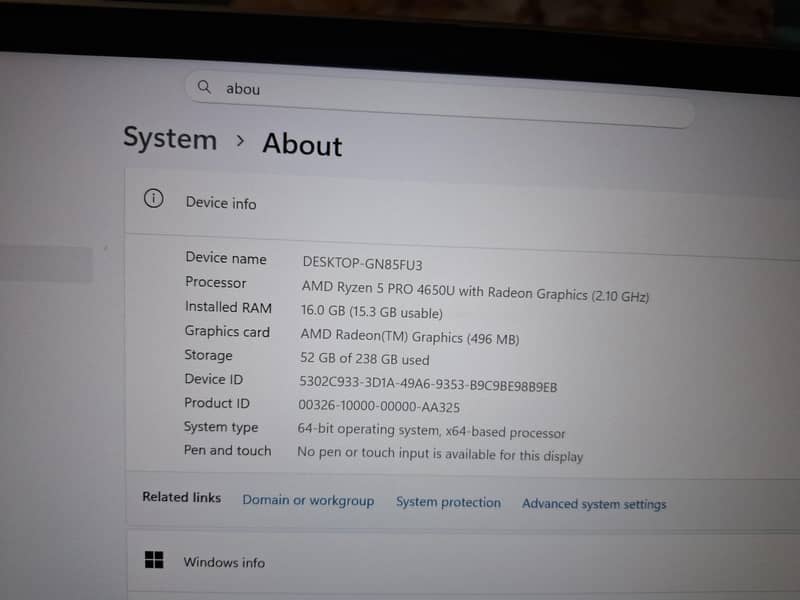The height and width of the screenshot is (600, 800).
Task: Select the Device ID string 5302C933
Action: click(x=428, y=384)
